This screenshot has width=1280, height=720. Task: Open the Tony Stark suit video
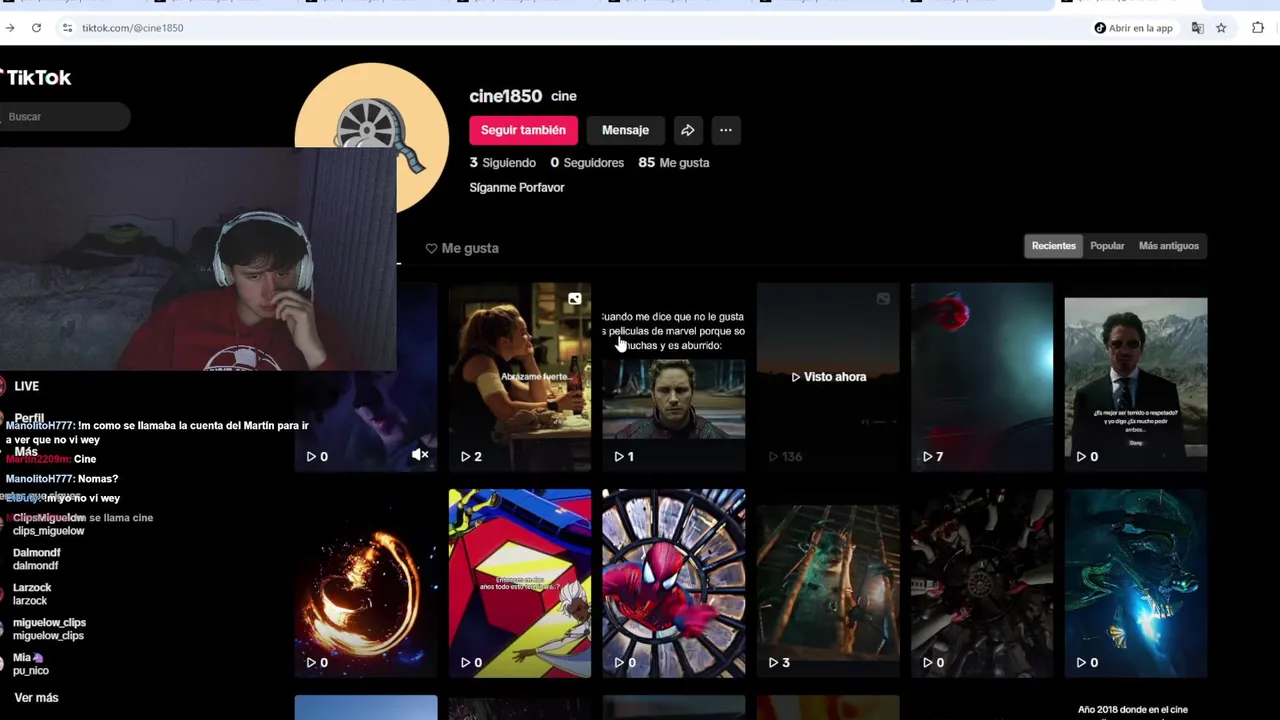tap(1136, 377)
